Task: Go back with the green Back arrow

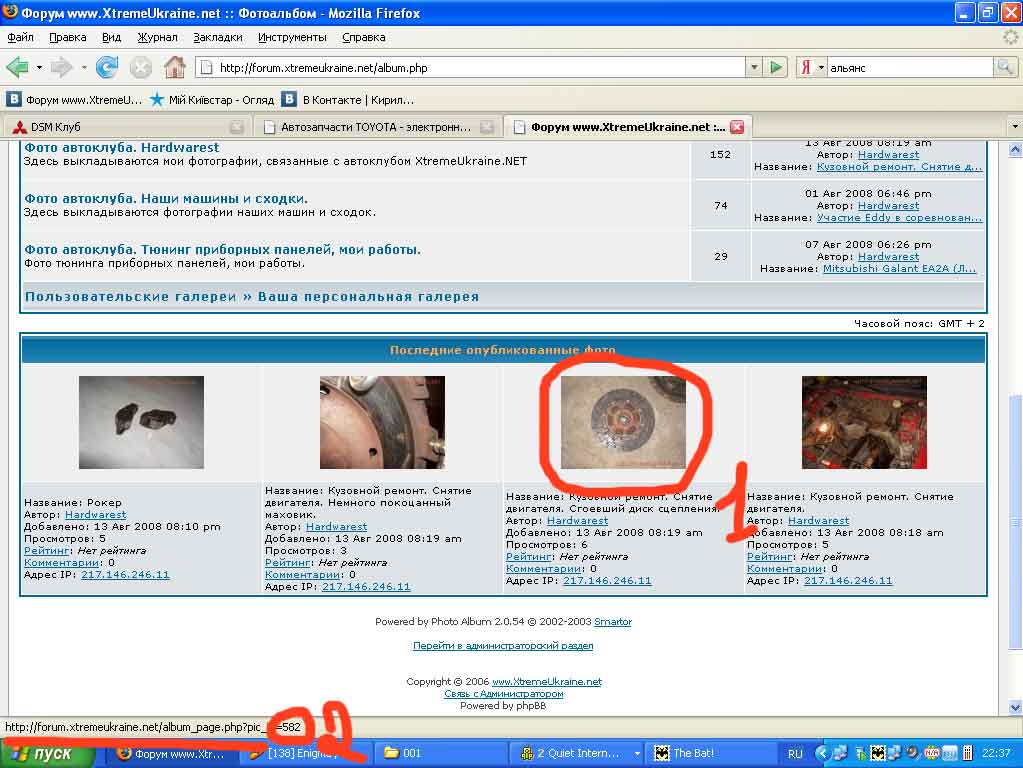Action: click(x=18, y=67)
